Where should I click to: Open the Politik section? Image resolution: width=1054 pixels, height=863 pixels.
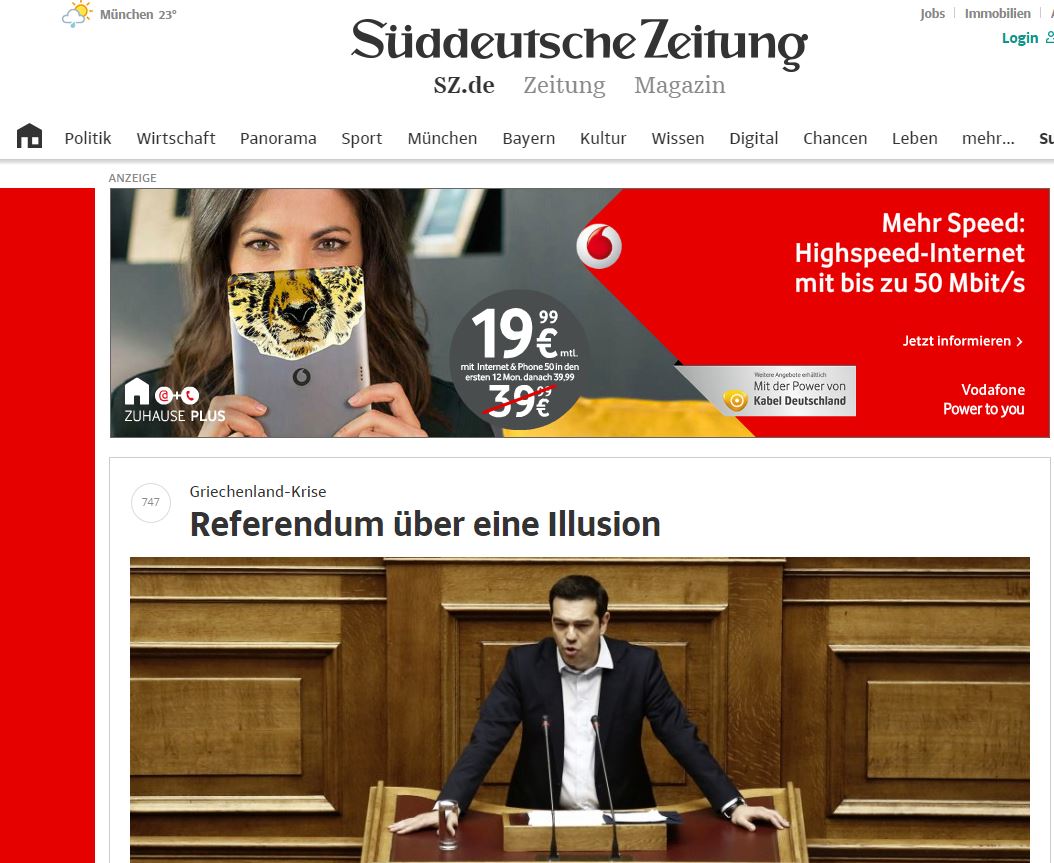[x=87, y=138]
